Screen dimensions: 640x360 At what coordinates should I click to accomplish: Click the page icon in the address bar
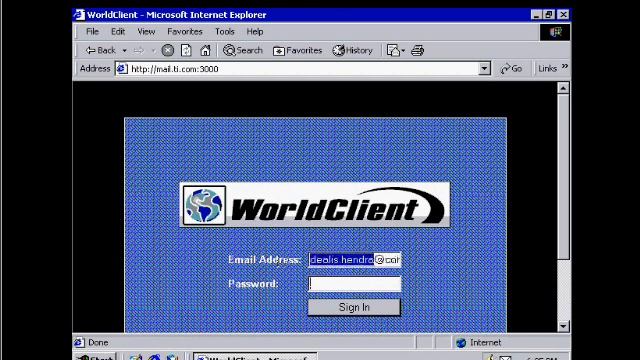pyautogui.click(x=122, y=69)
